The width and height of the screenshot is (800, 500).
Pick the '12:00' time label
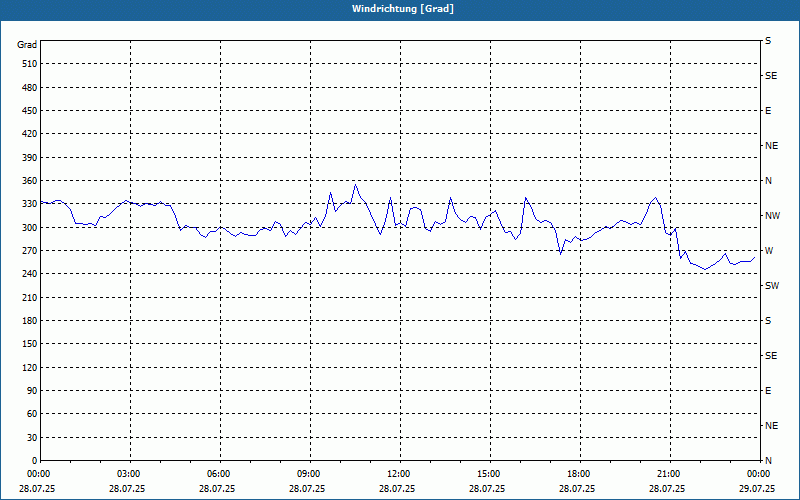[x=399, y=474]
